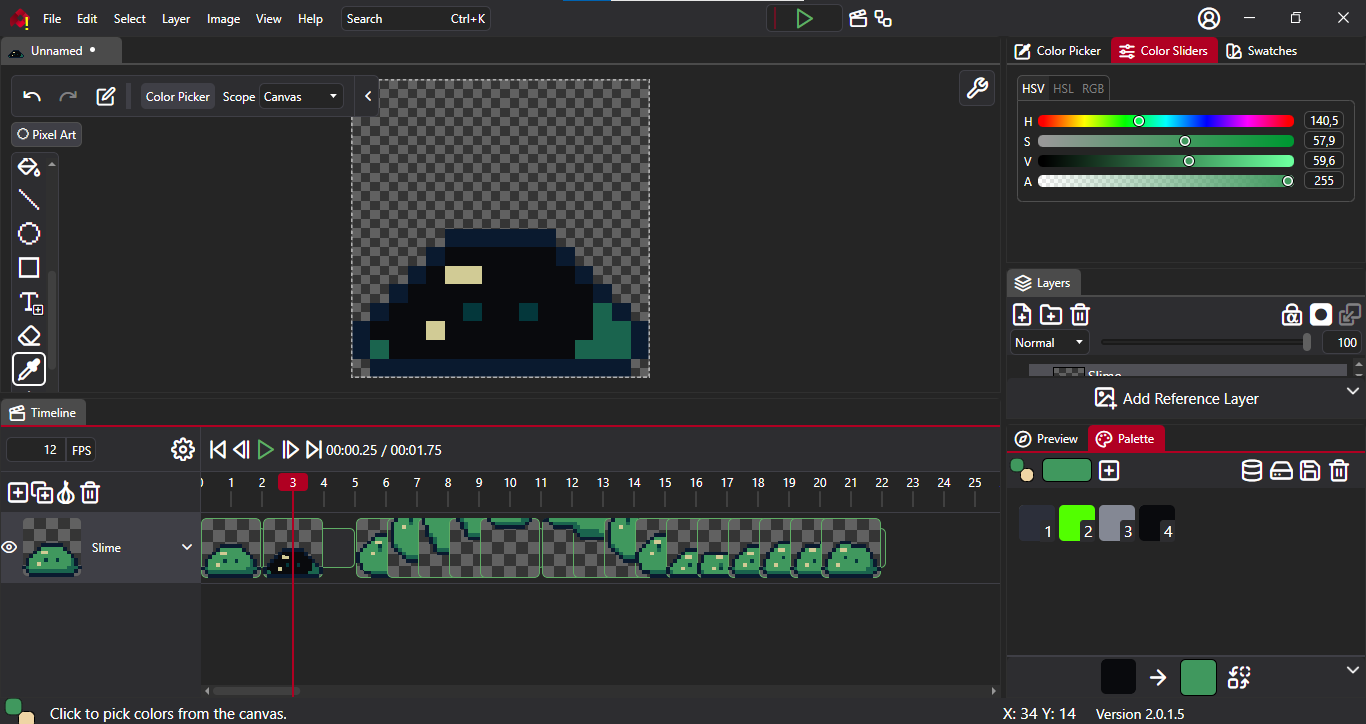1366x724 pixels.
Task: Pick the Text tool
Action: click(x=30, y=303)
